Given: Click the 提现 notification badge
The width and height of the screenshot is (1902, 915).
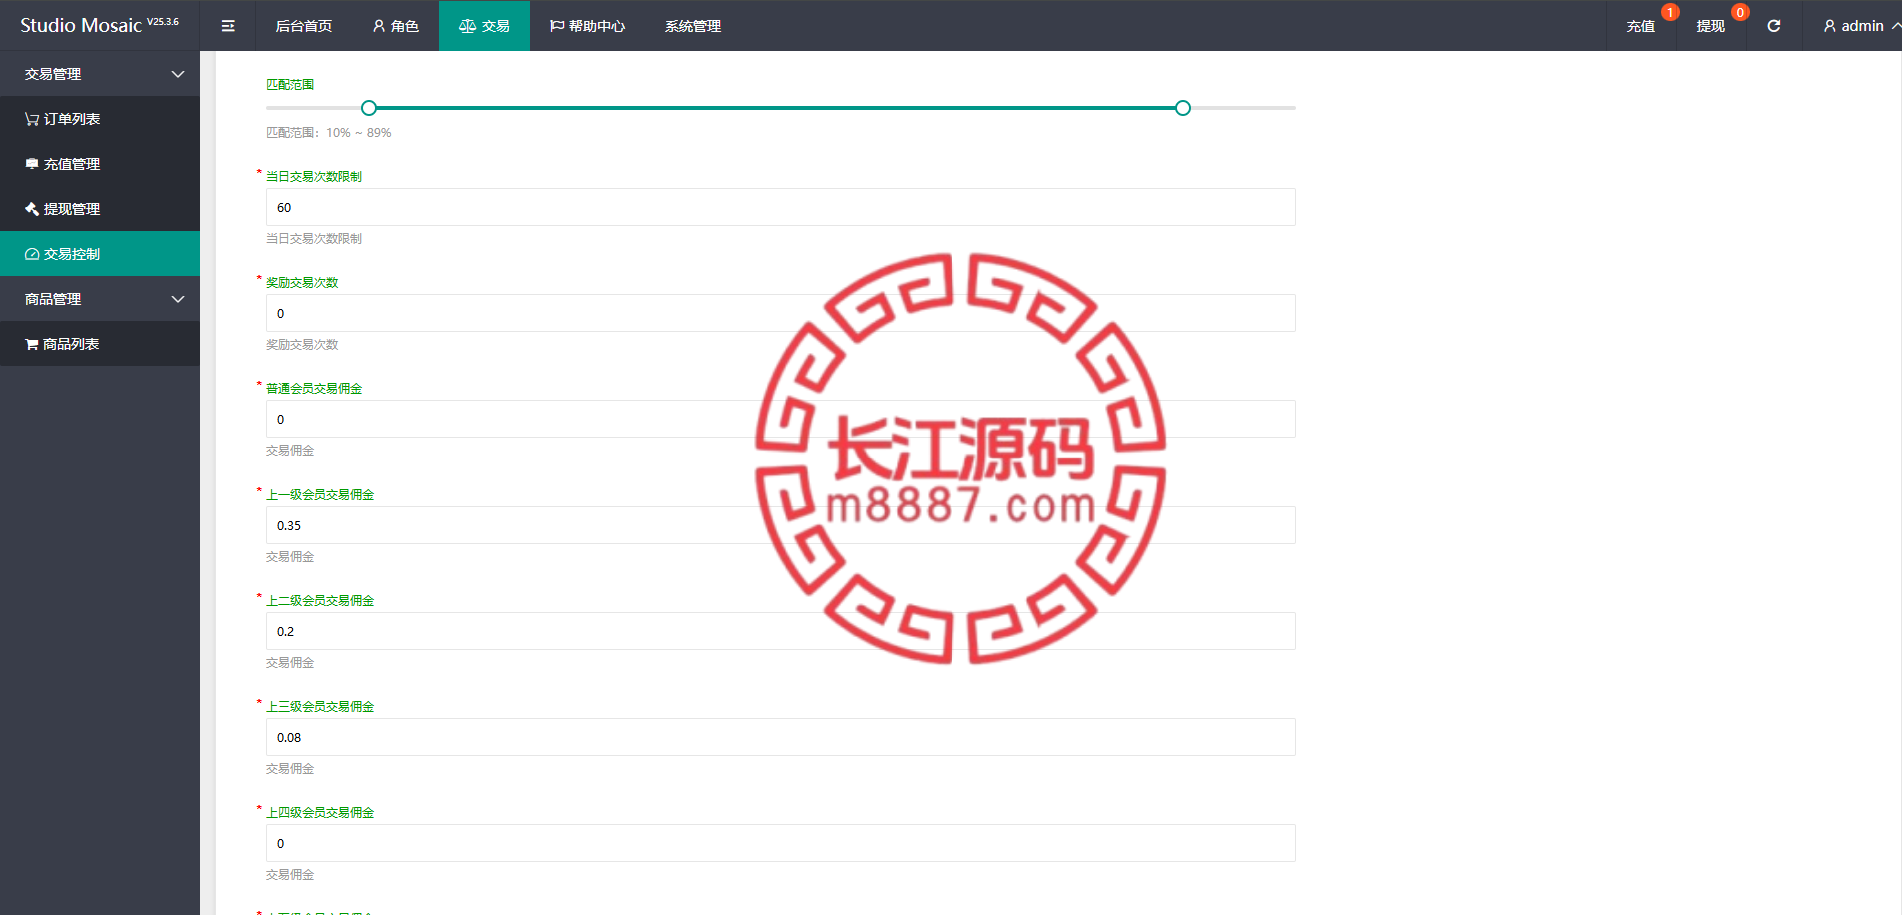Looking at the screenshot, I should pos(1740,12).
